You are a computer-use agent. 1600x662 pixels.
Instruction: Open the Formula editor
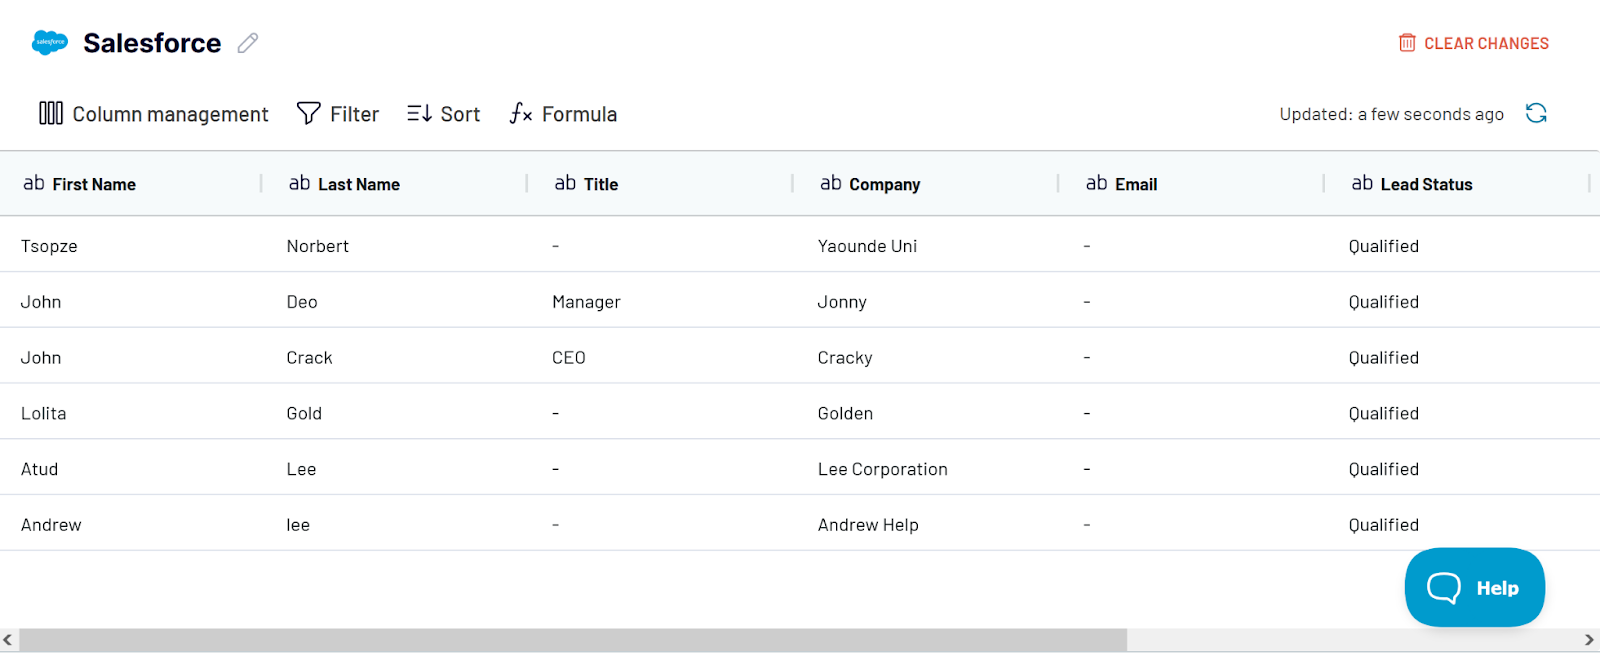pyautogui.click(x=563, y=114)
